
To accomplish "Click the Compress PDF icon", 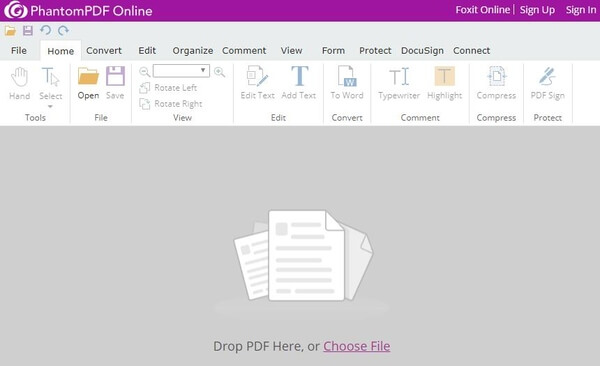I will click(496, 83).
